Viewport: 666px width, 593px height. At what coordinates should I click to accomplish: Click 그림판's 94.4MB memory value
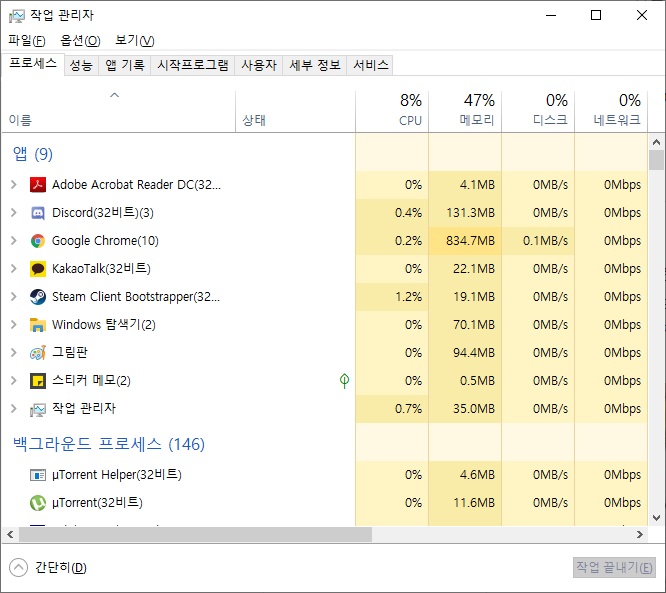point(474,353)
